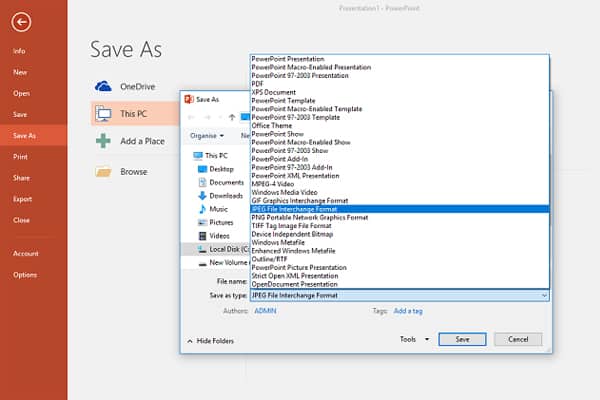Expand the Save as type combo box
600x400 pixels.
click(543, 296)
